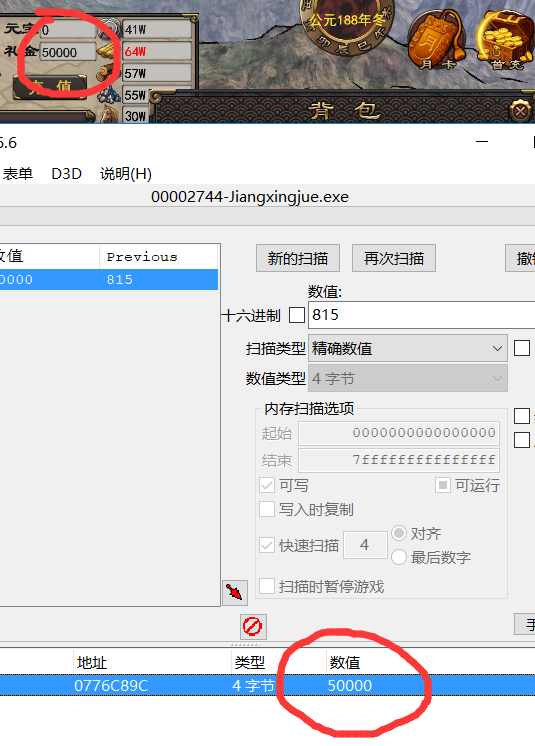
Task: Open the first recharge treasure chest icon
Action: pos(506,40)
